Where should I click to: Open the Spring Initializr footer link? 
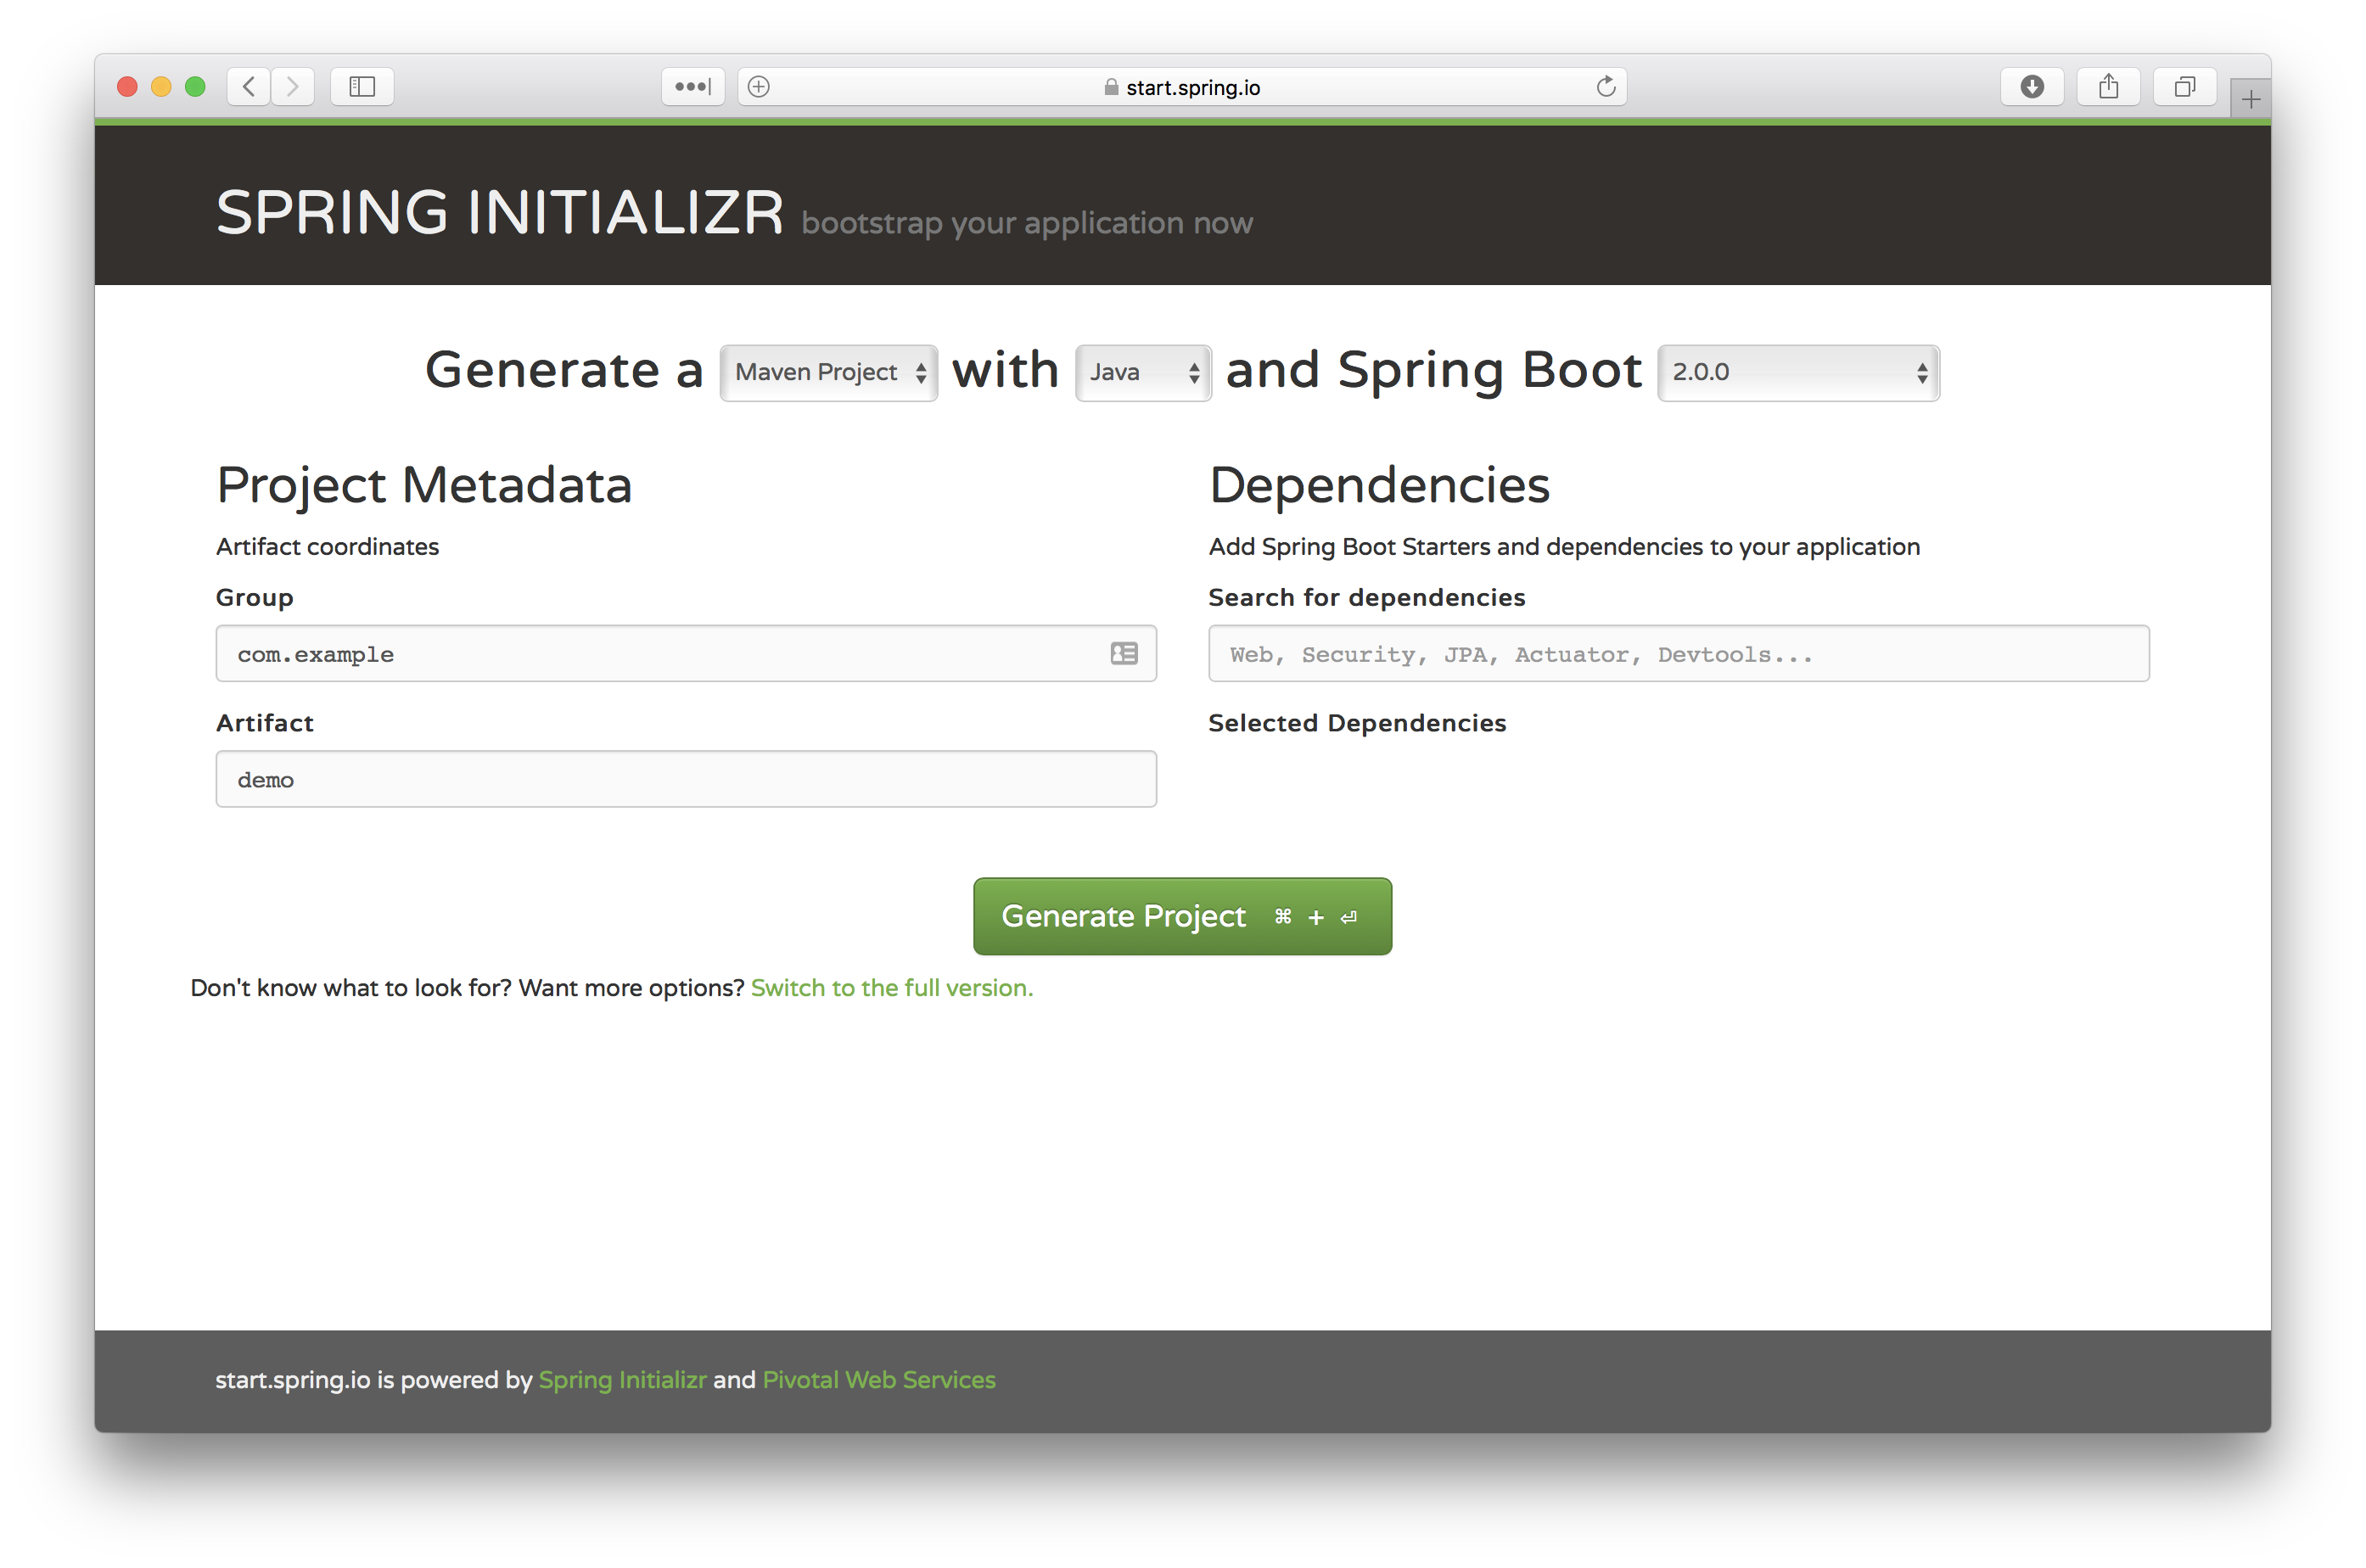click(x=622, y=1380)
